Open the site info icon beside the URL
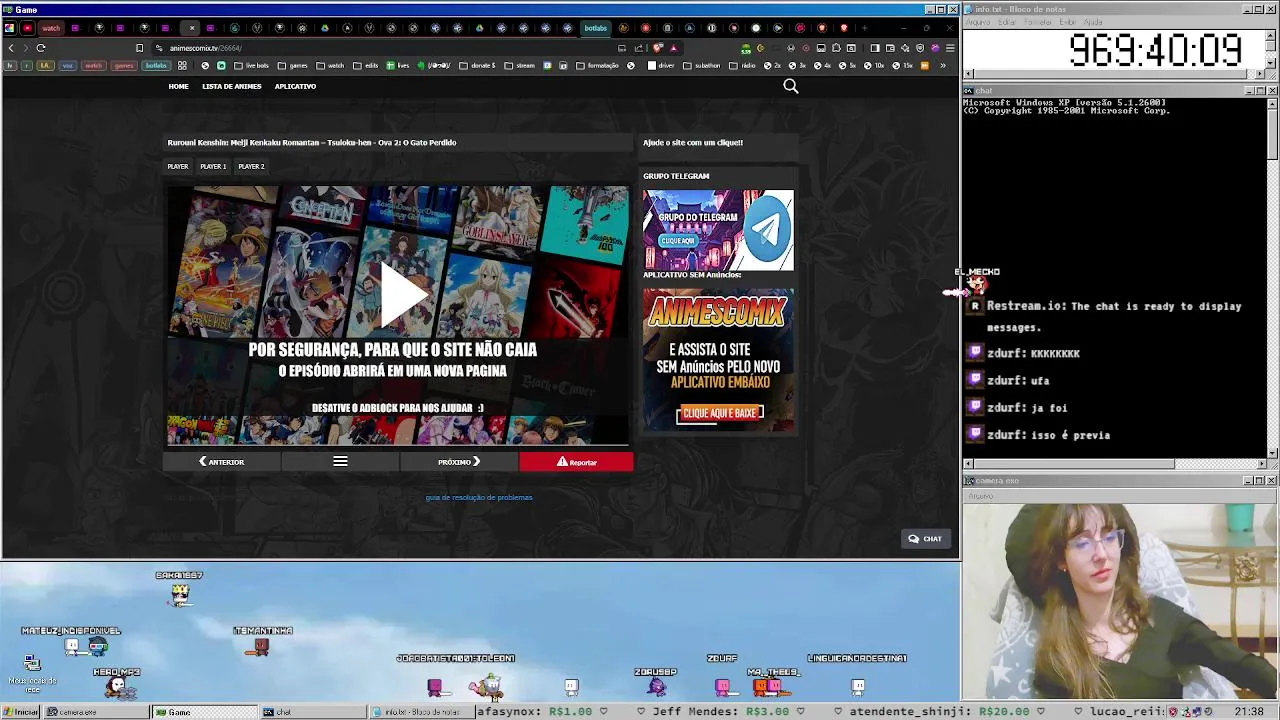1280x720 pixels. tap(160, 48)
